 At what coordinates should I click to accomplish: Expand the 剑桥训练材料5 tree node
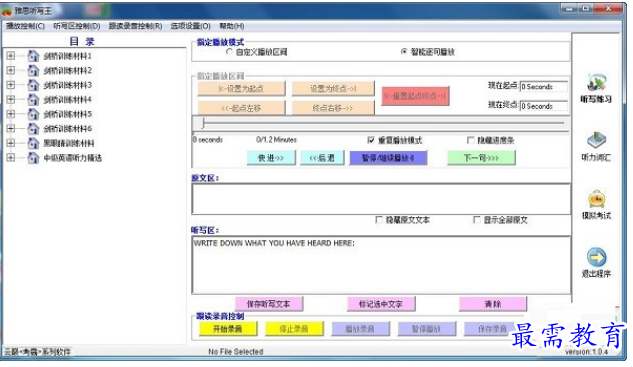click(11, 114)
